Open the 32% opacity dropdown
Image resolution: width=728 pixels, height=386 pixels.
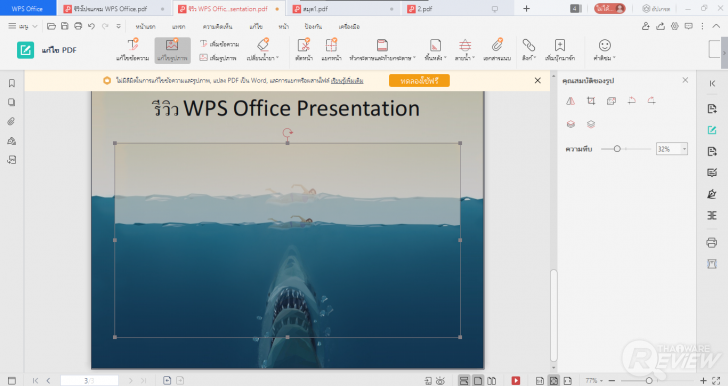(x=684, y=149)
